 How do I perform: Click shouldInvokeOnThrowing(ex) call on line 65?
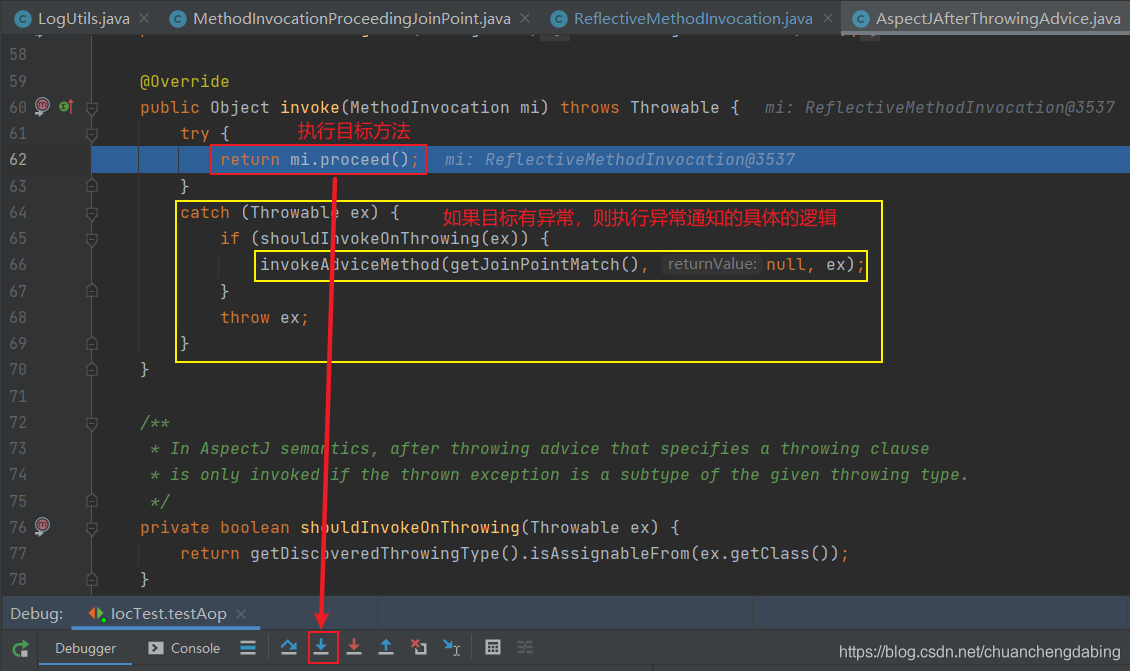click(394, 239)
